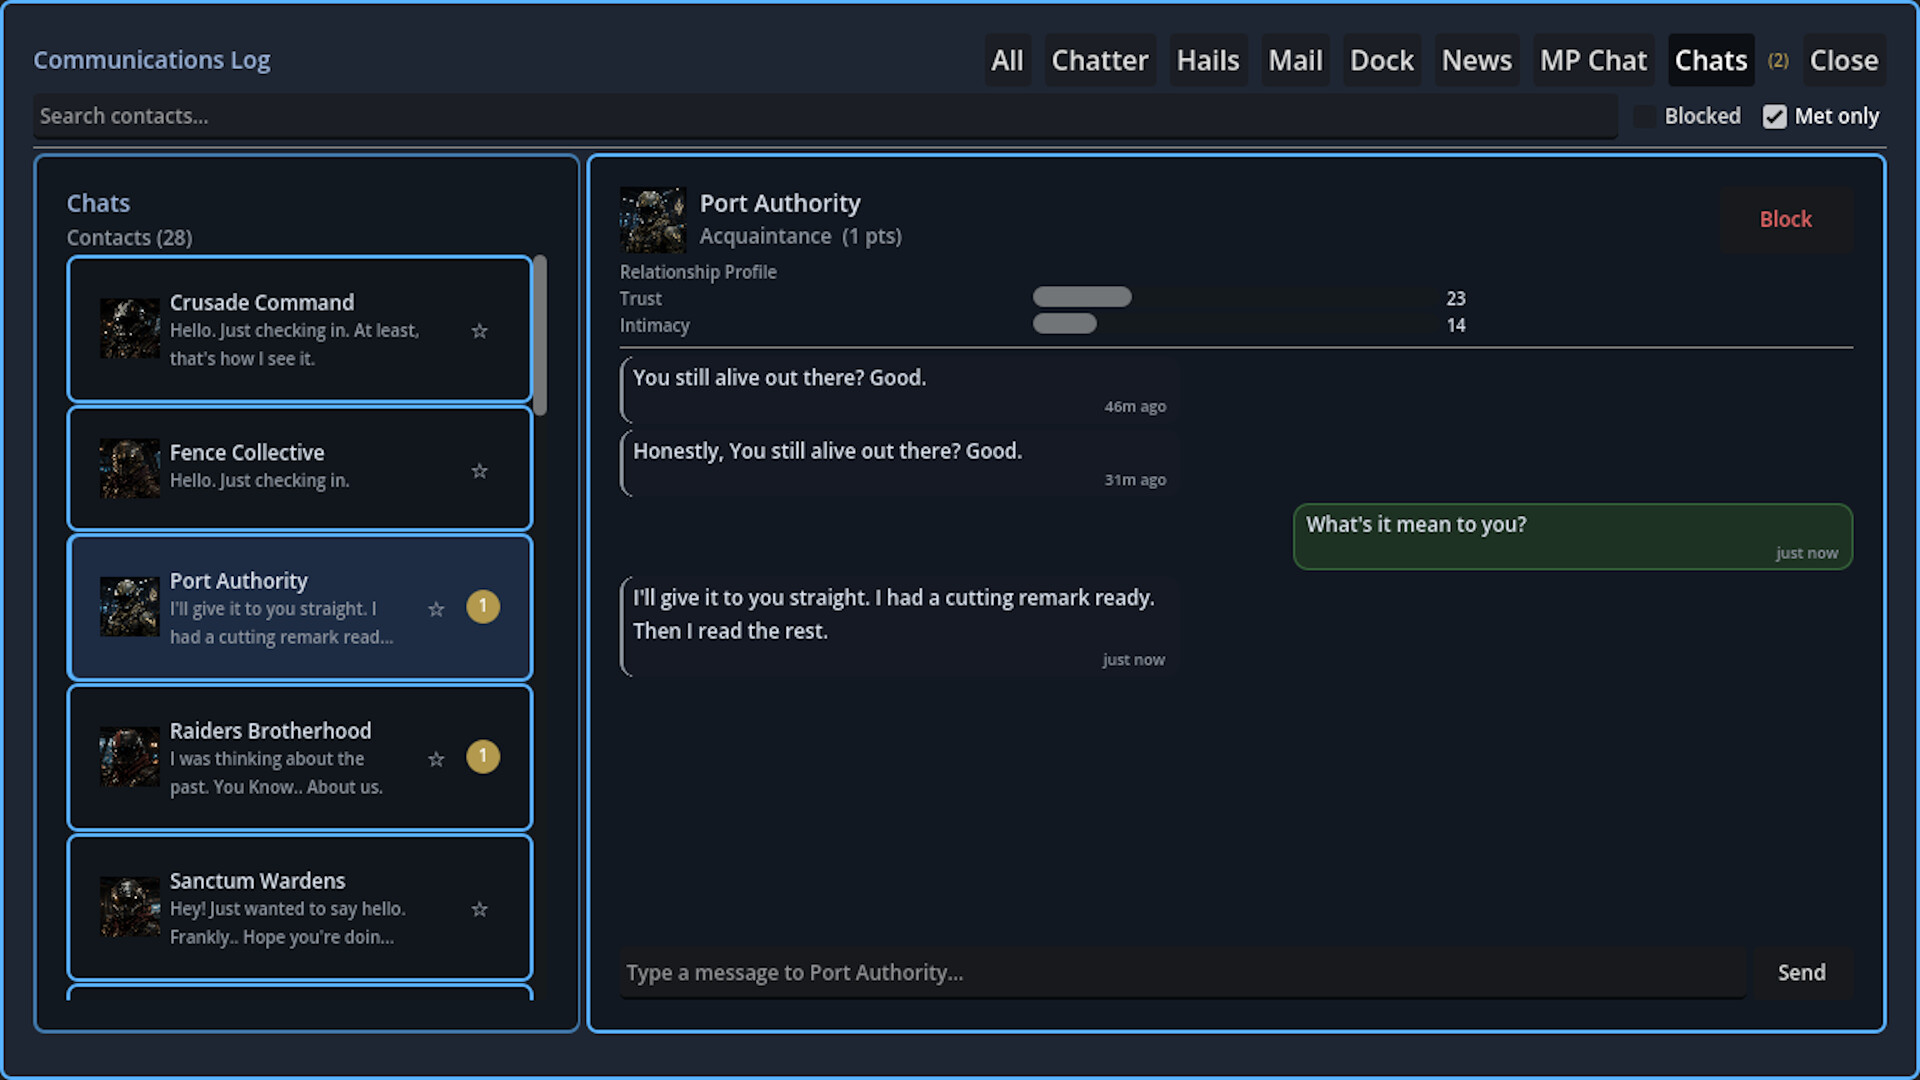Viewport: 1920px width, 1080px height.
Task: Click the Search contacts field
Action: click(x=826, y=116)
